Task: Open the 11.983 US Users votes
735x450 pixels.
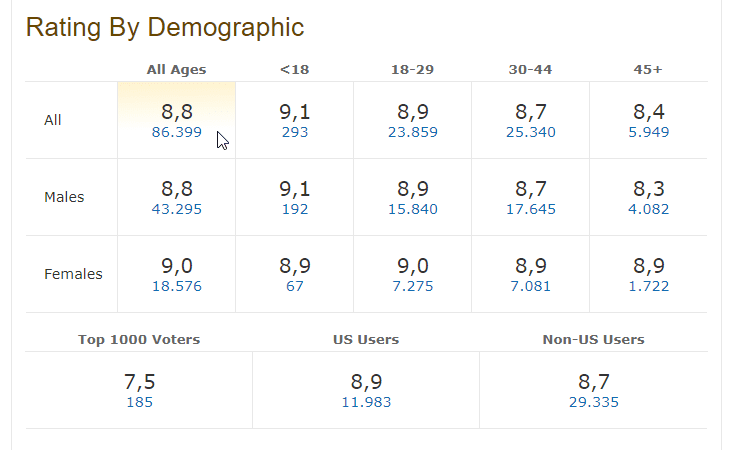Action: (366, 402)
